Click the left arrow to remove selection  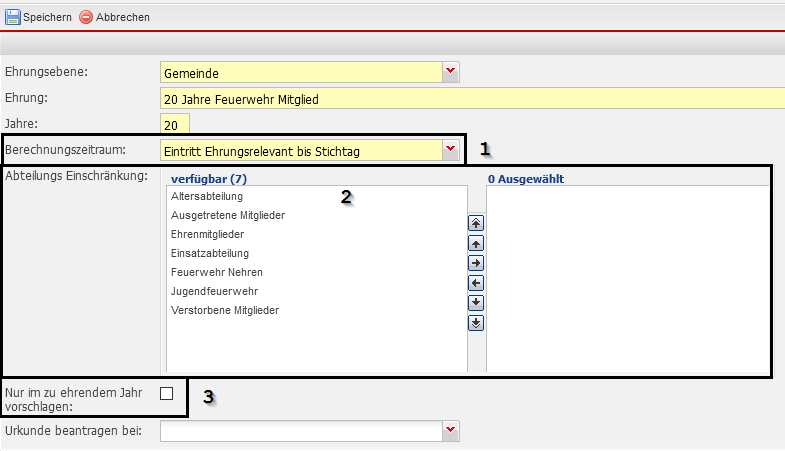[476, 283]
